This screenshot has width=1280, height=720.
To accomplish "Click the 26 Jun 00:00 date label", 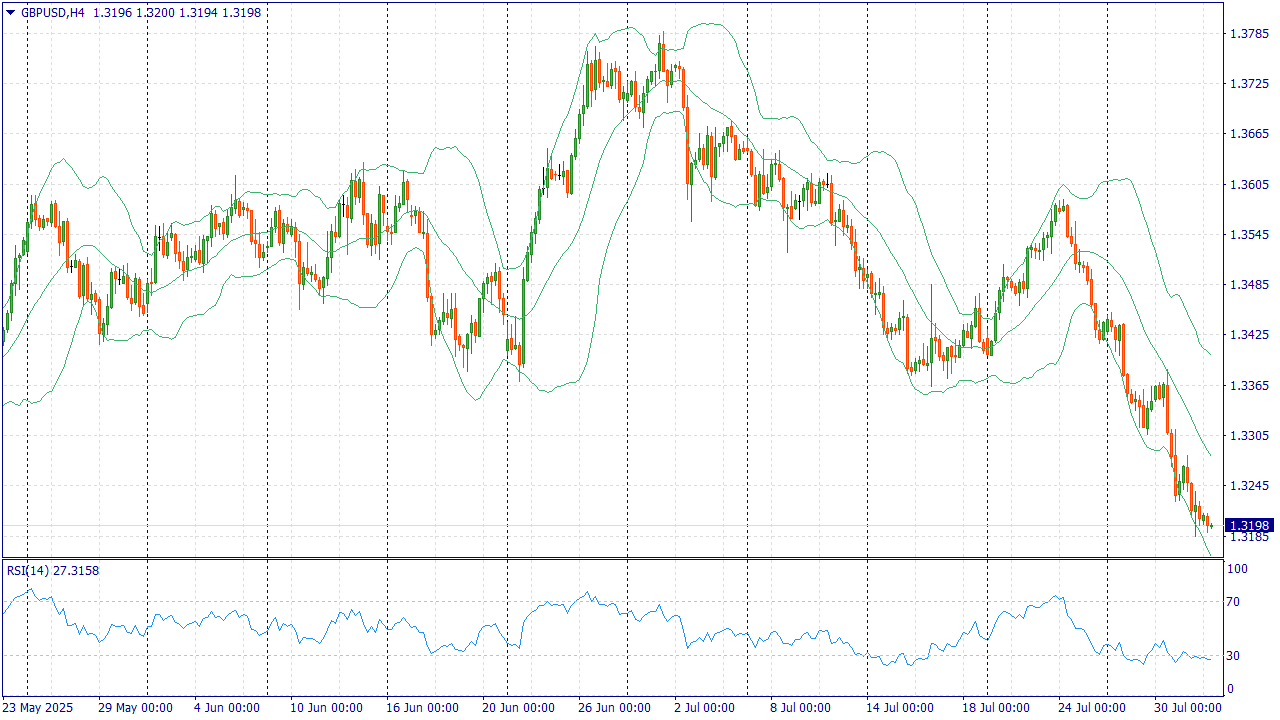I will coord(614,708).
